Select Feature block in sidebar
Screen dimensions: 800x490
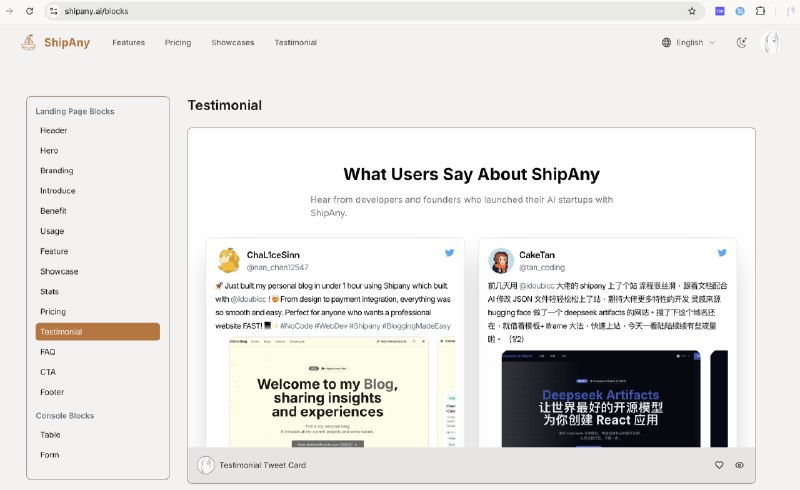point(97,251)
